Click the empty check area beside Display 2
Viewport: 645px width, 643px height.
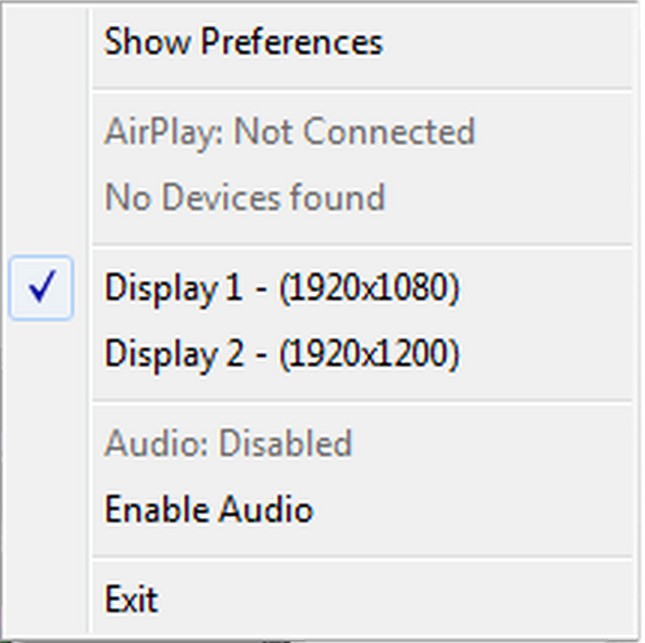[x=41, y=354]
